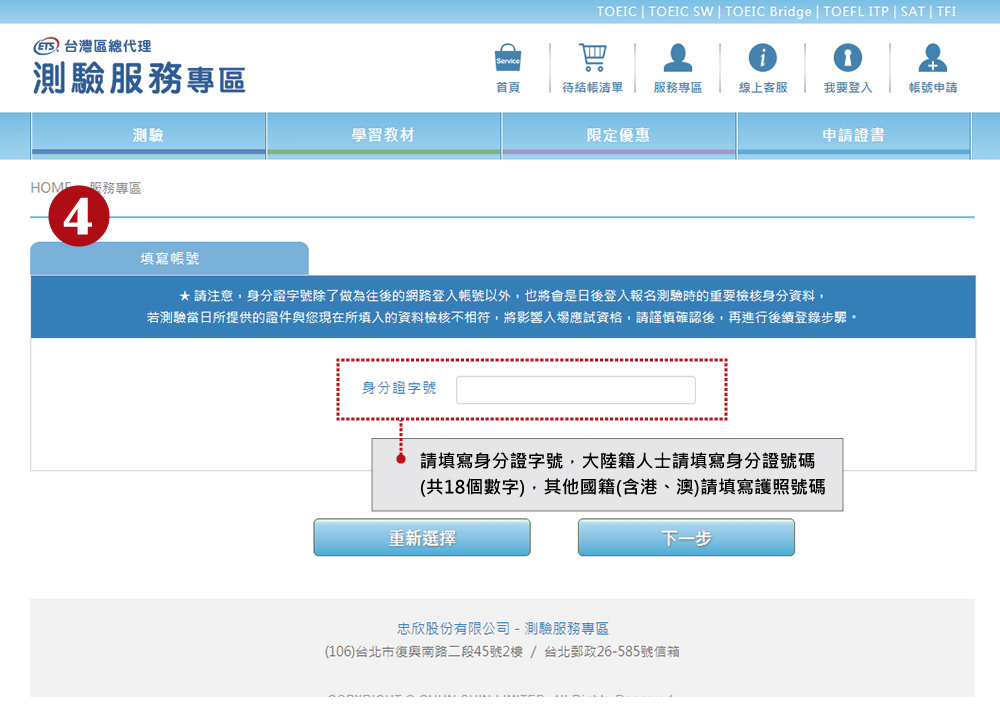The image size is (1000, 728).
Task: Select the 填寫帳號 tab
Action: pos(170,259)
